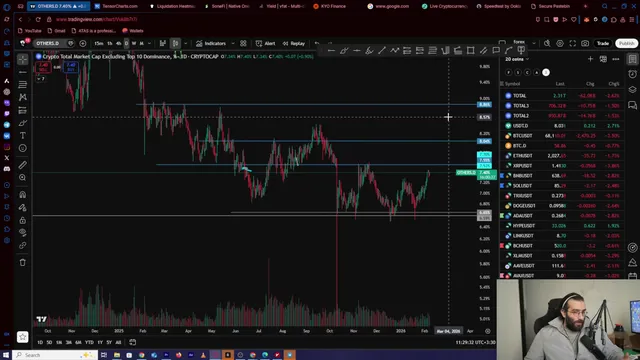Select the white flag filter circle
Image resolution: width=640 pixels, height=360 pixels.
coord(546,72)
